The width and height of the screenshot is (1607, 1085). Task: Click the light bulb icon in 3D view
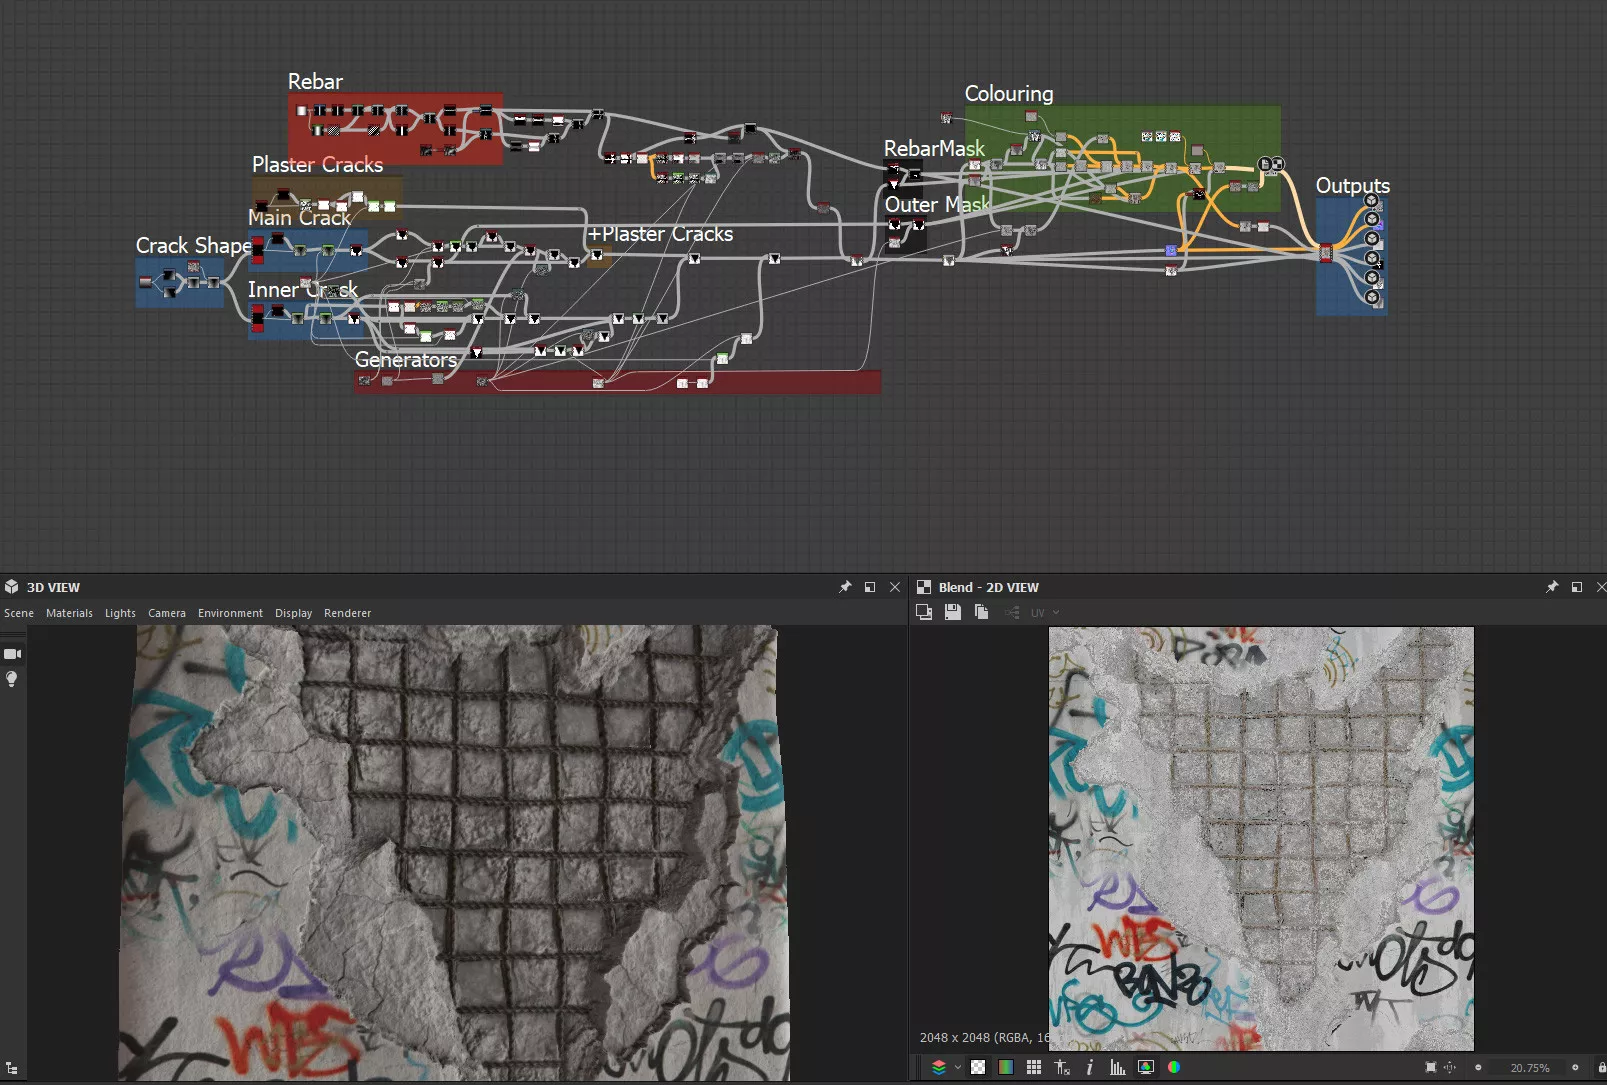point(12,679)
